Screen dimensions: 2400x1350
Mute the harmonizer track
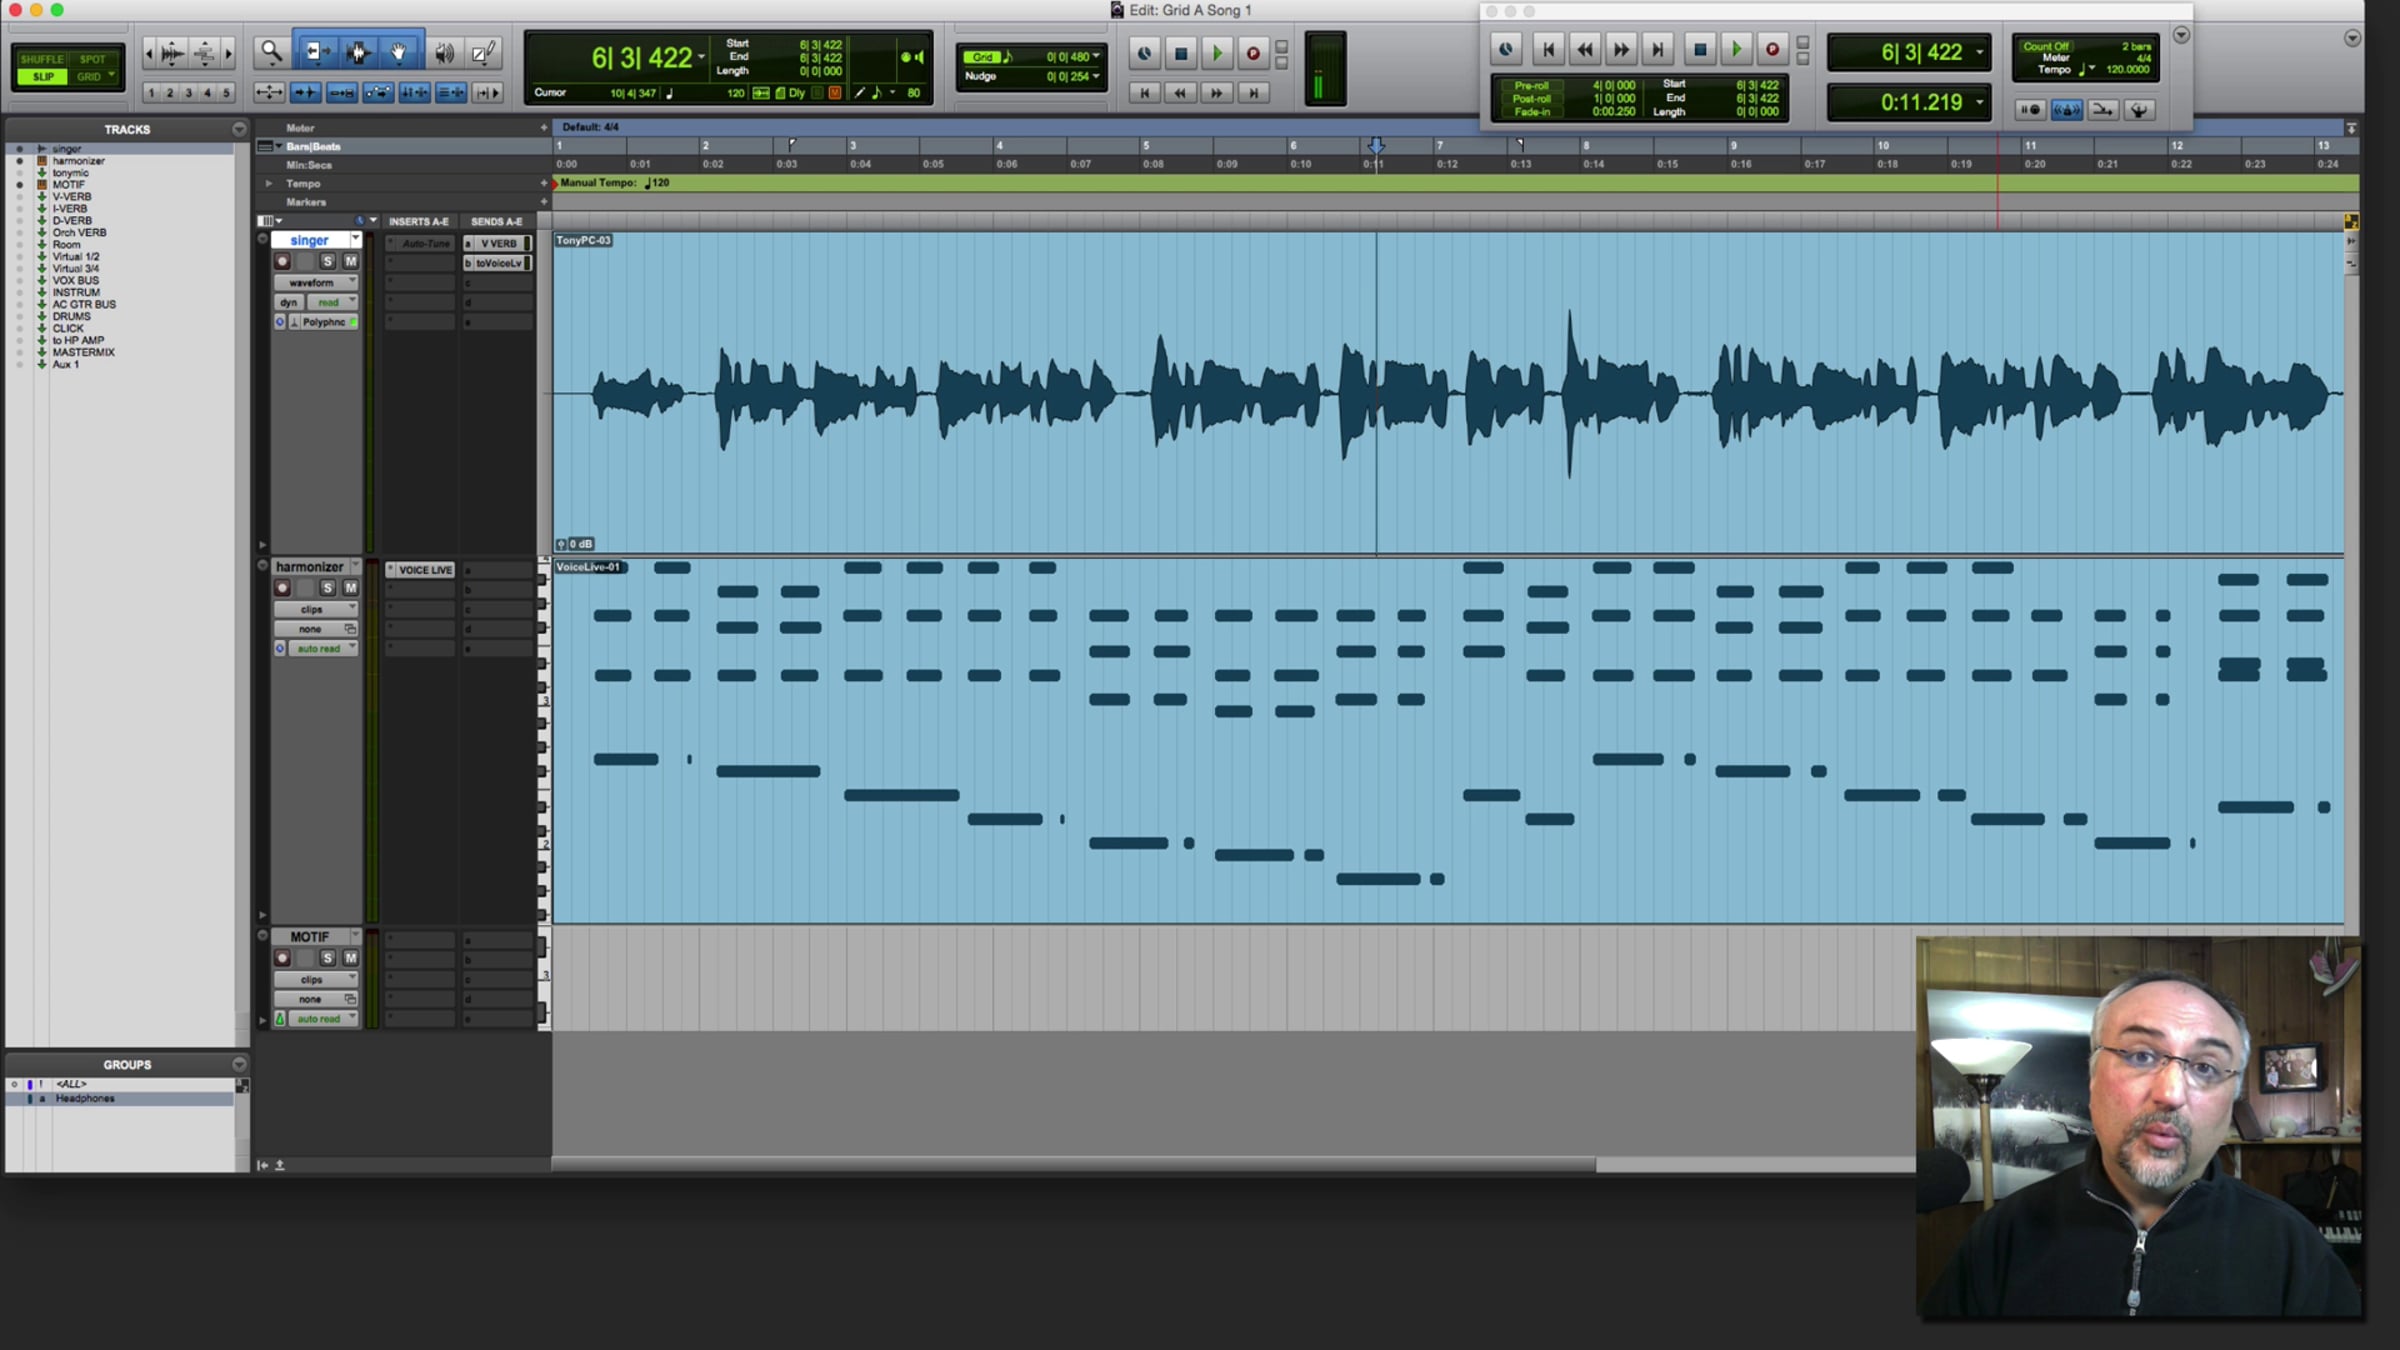[350, 588]
